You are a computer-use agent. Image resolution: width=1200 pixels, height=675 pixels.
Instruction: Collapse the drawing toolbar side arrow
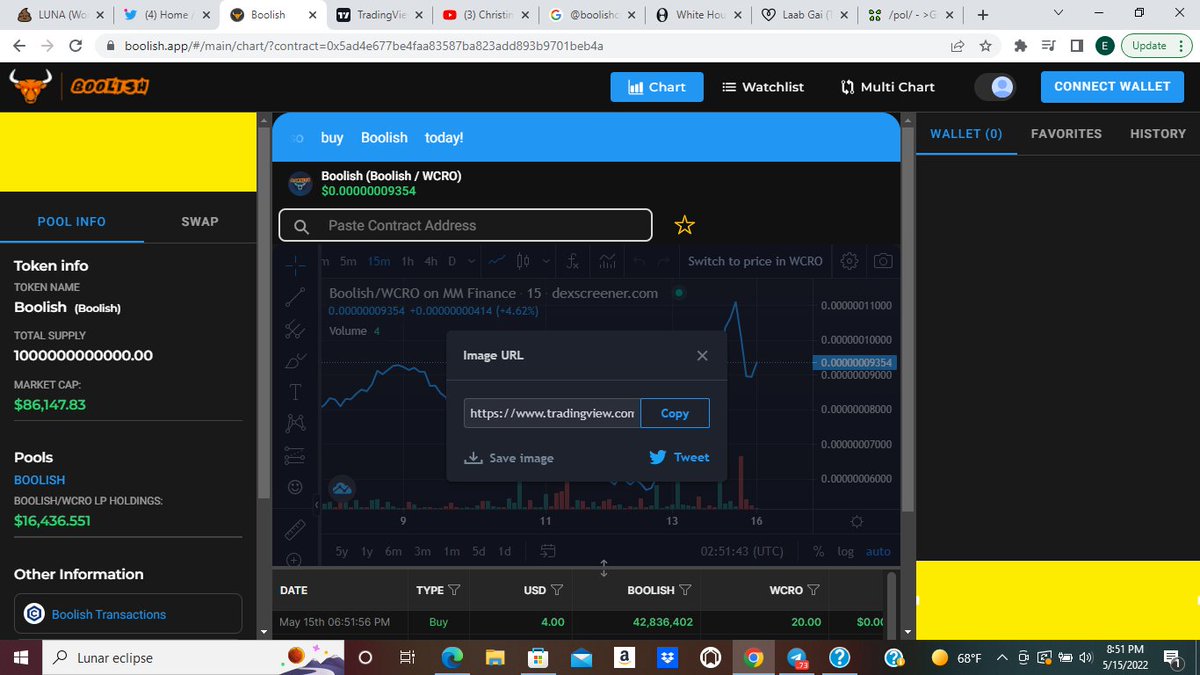[316, 504]
